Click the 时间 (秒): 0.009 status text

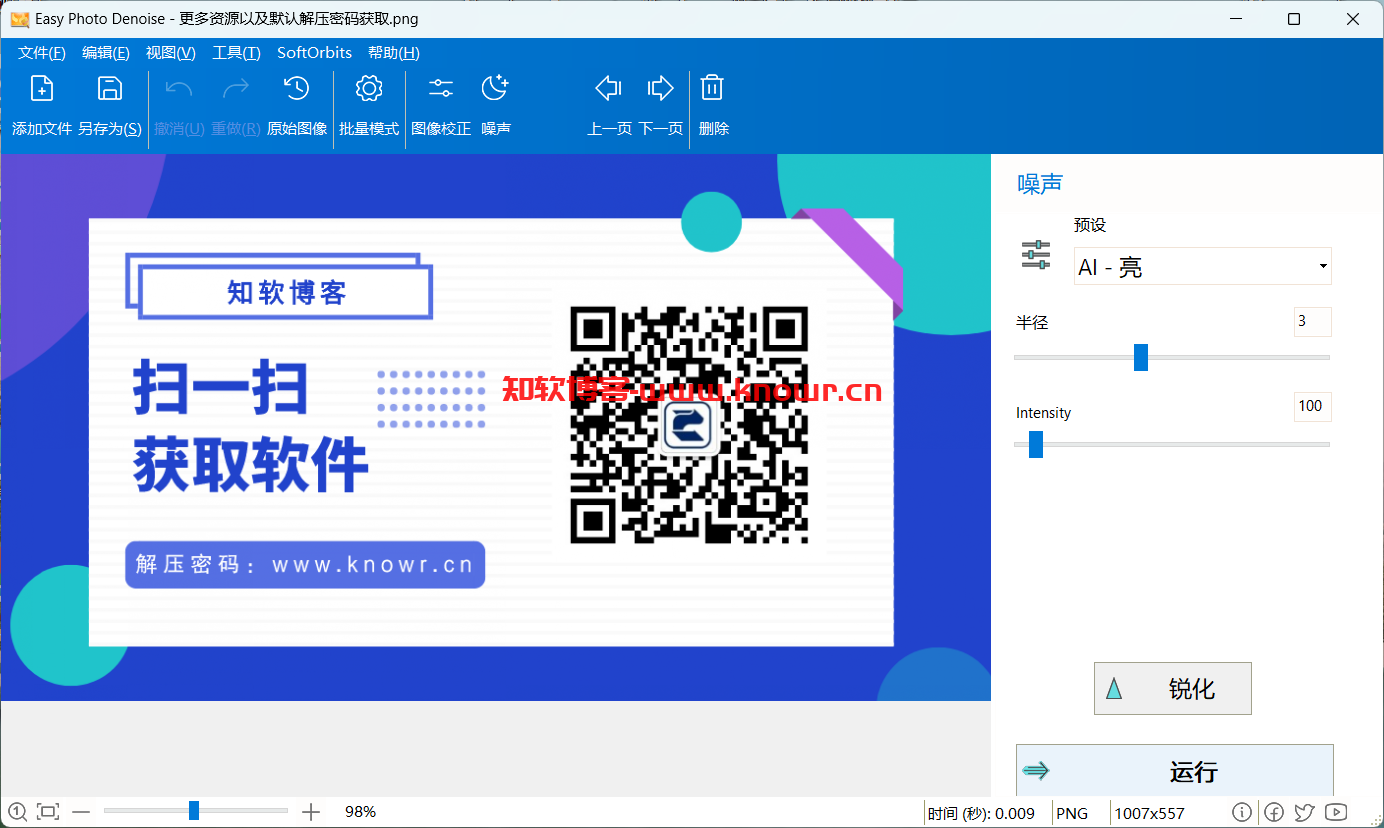981,813
